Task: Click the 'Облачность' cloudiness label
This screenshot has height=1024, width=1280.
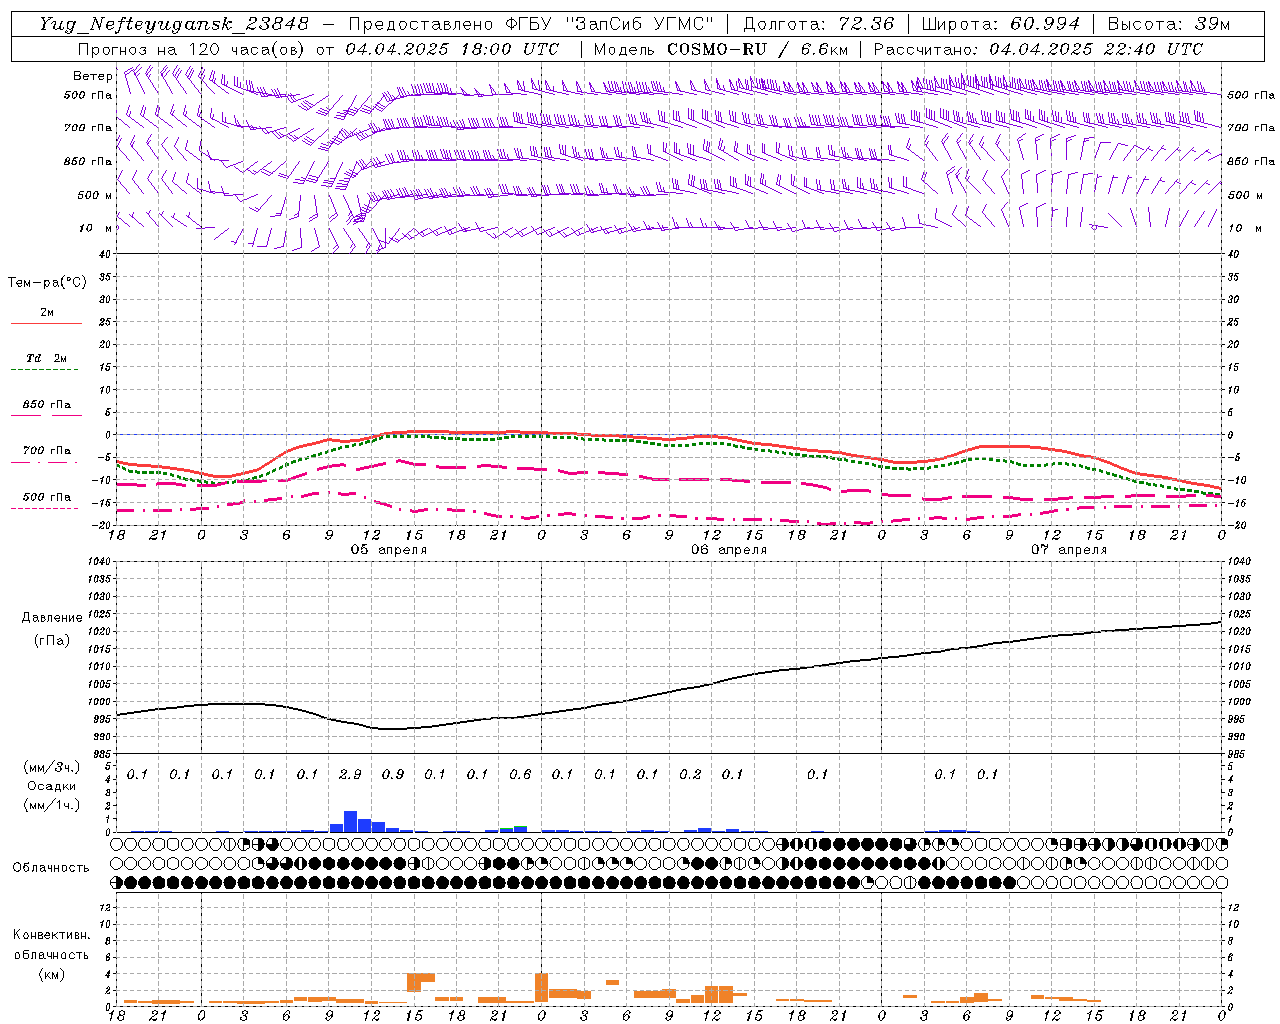Action: (x=51, y=868)
